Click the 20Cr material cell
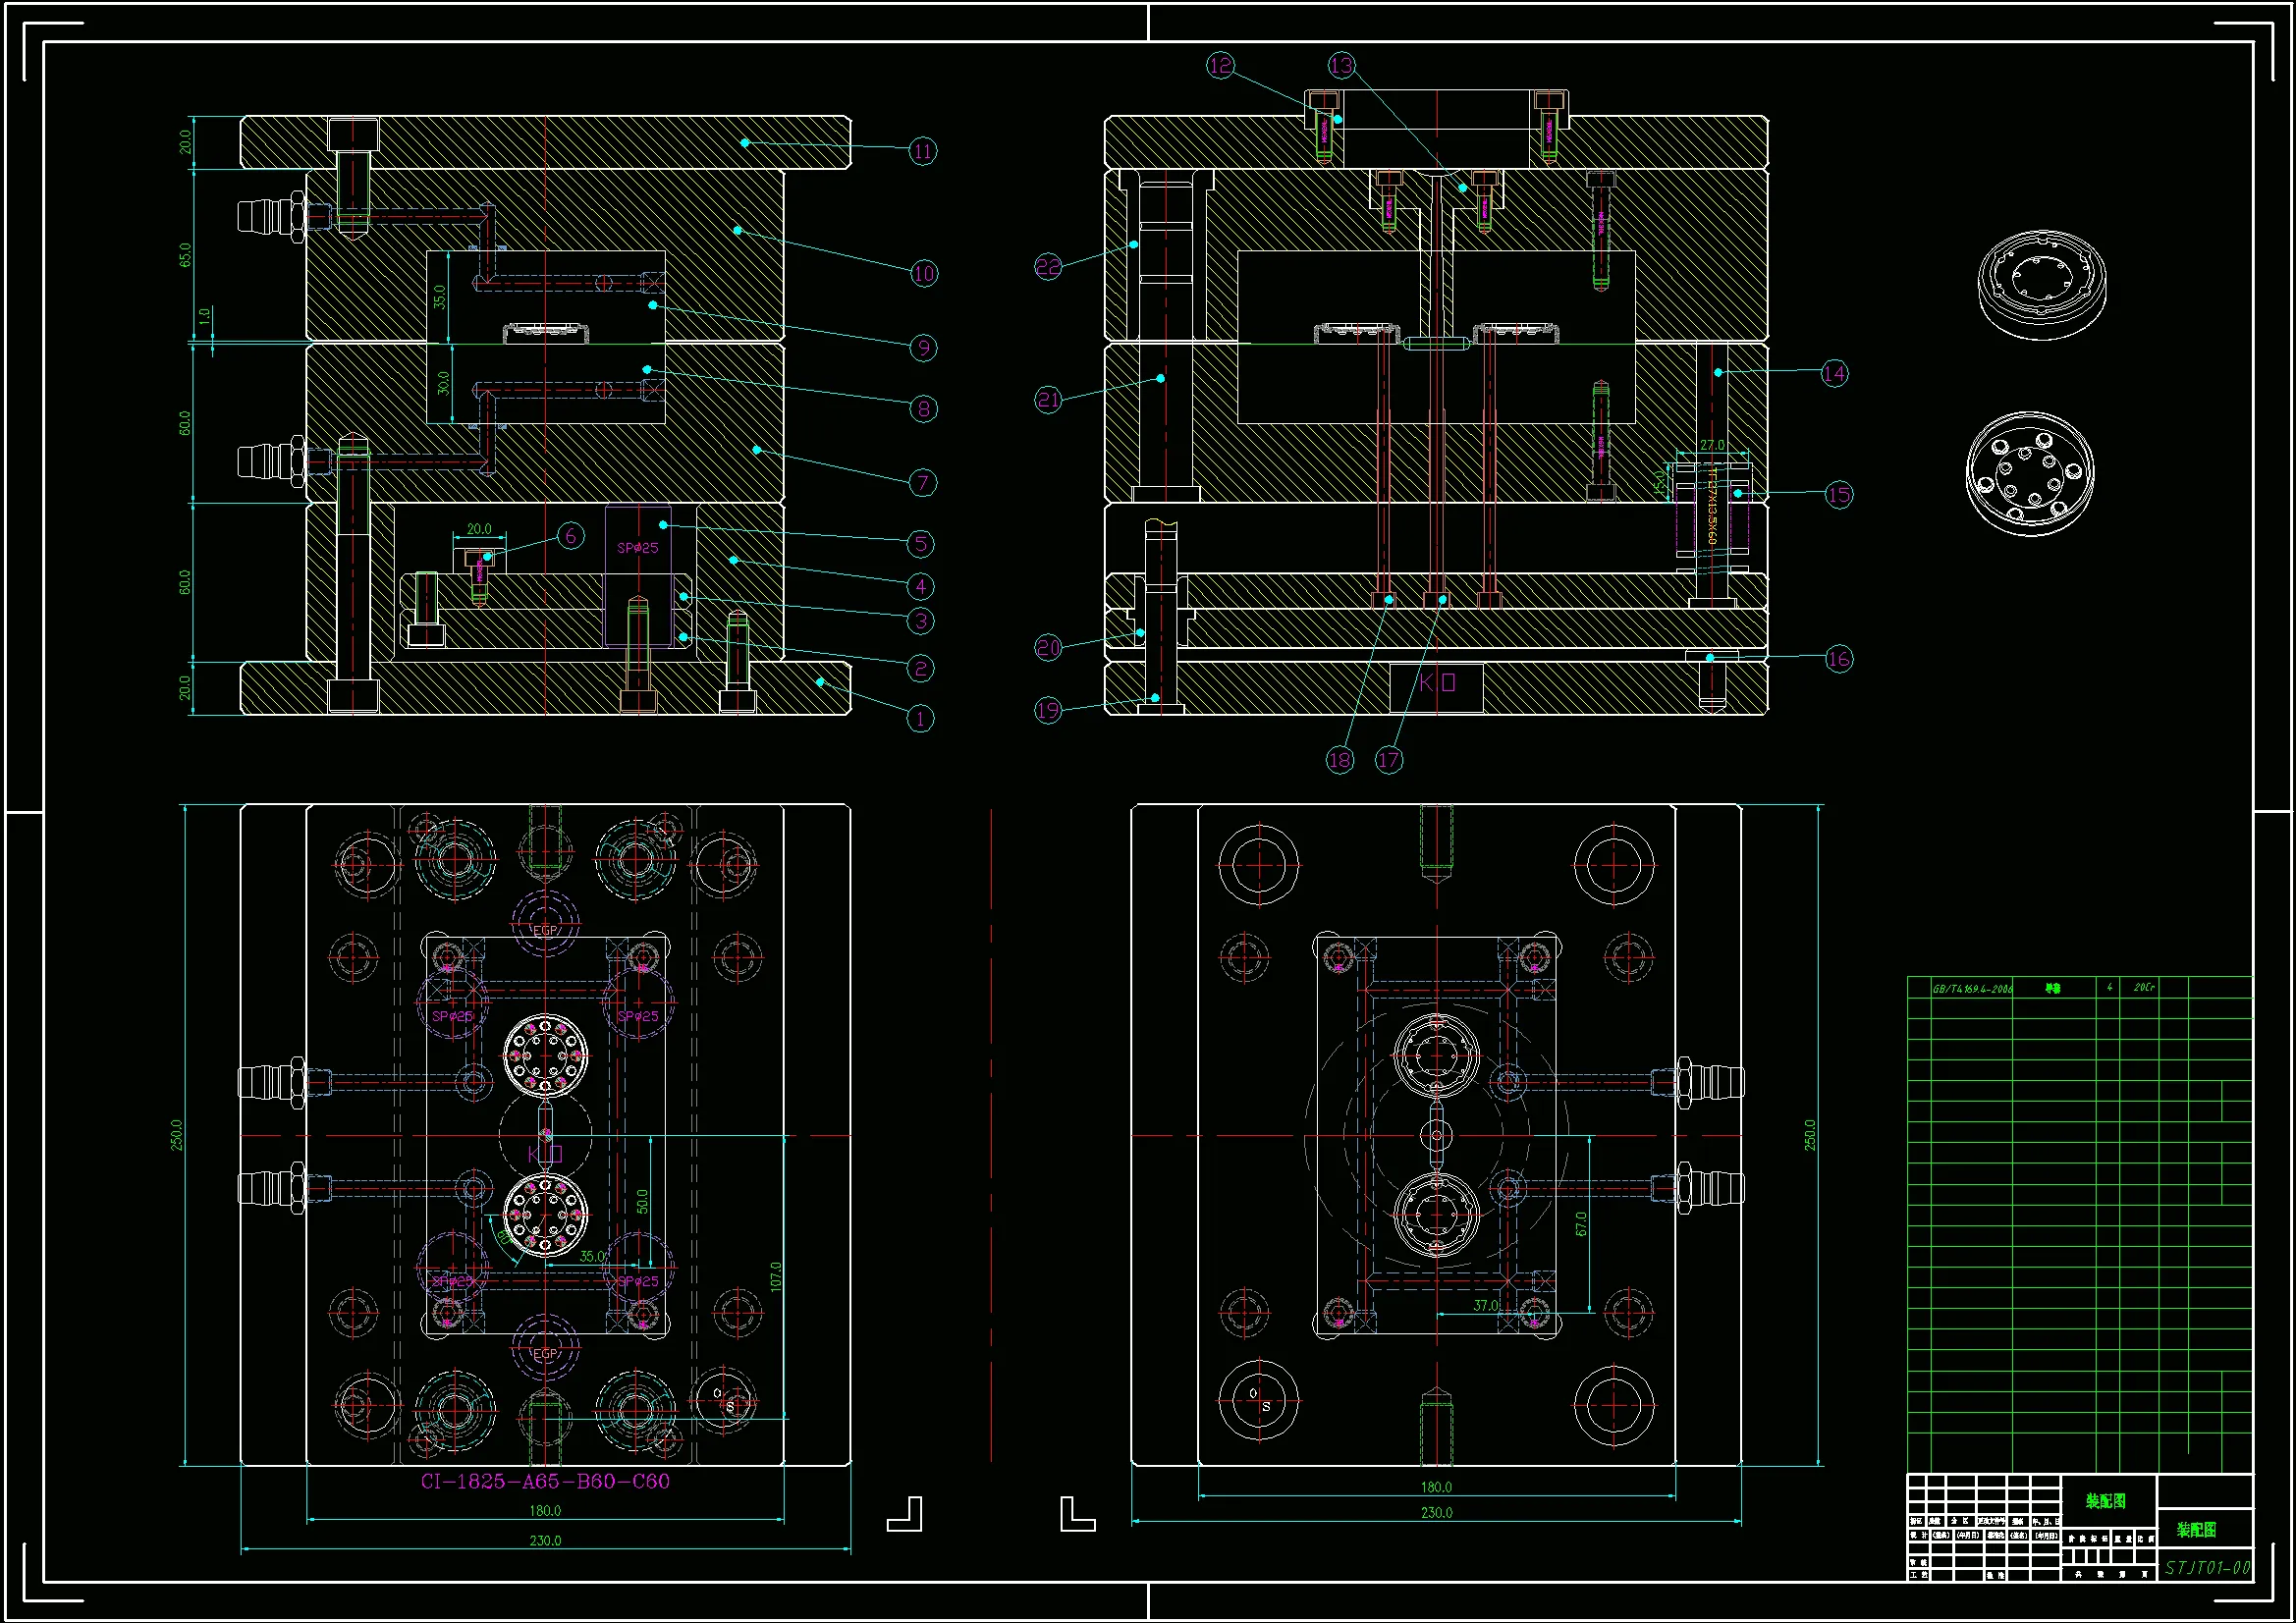This screenshot has width=2296, height=1623. (2143, 987)
